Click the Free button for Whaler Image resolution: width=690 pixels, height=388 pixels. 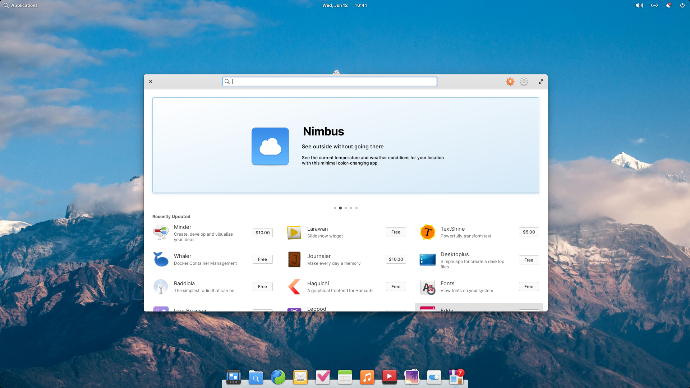point(263,260)
